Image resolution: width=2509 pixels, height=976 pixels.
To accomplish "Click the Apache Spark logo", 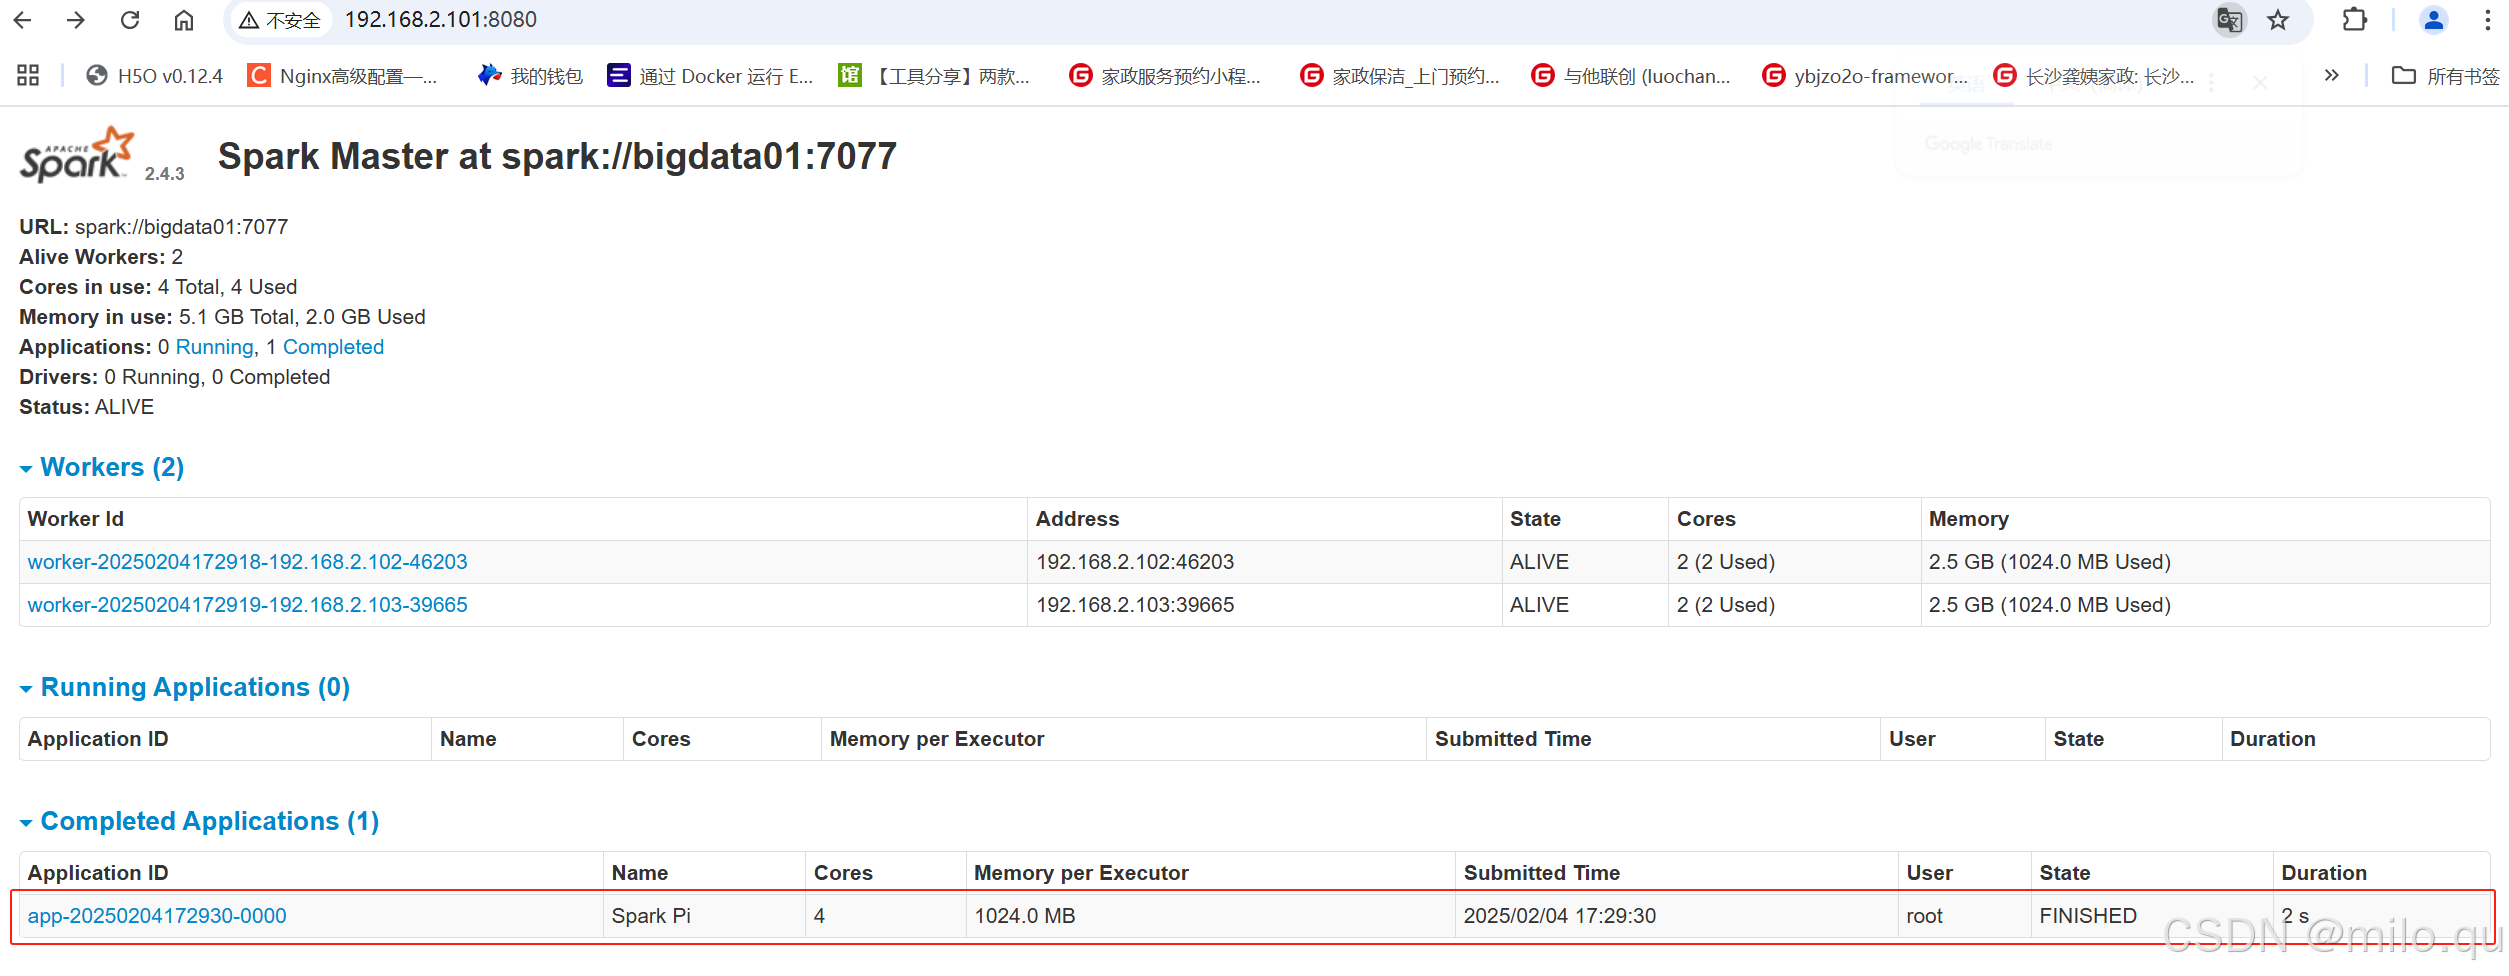I will coord(78,155).
